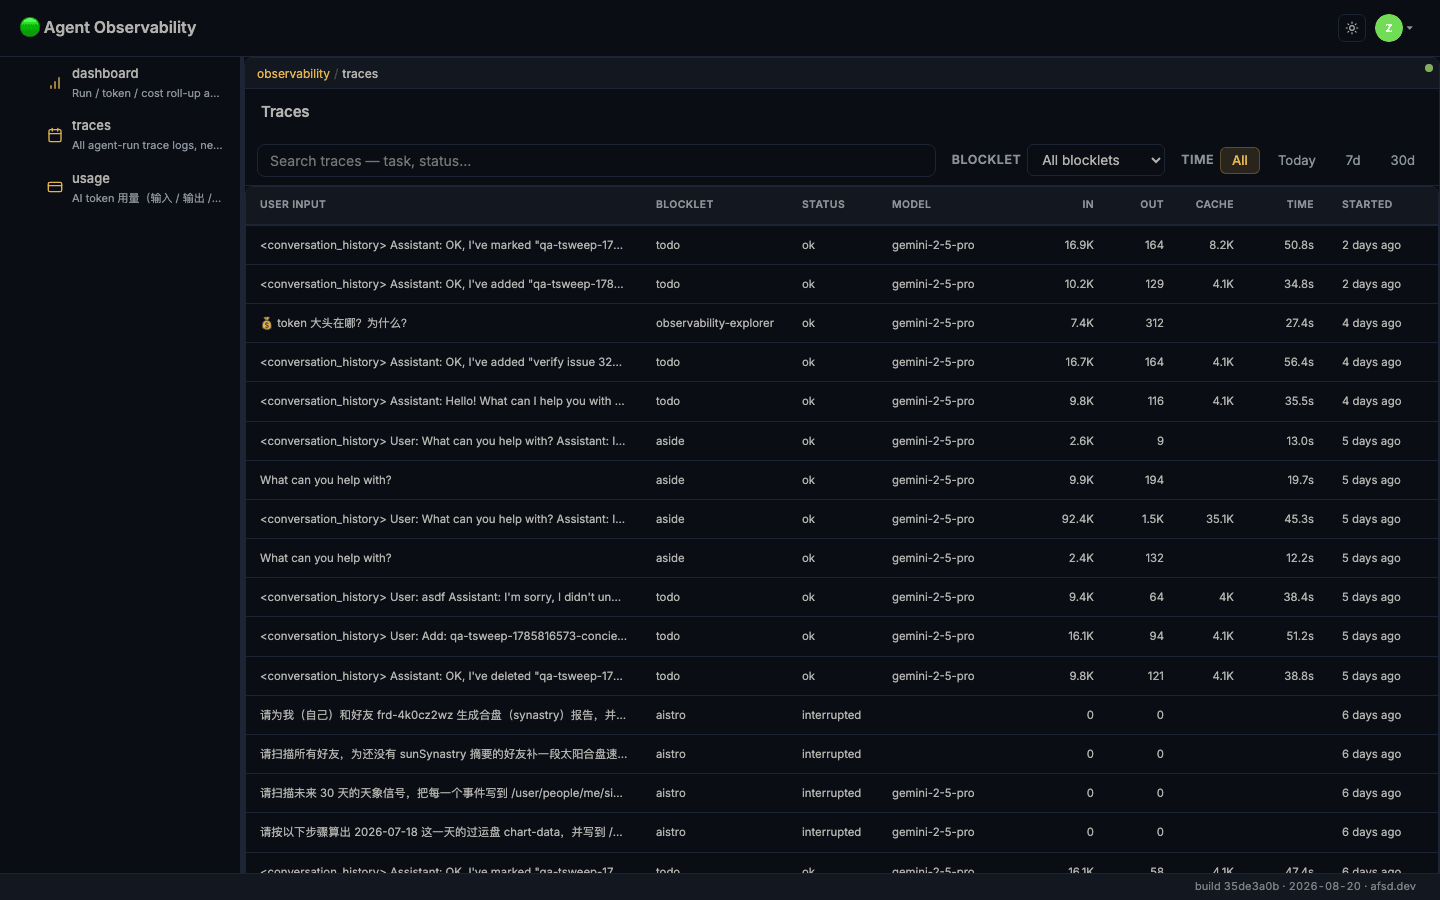Select the 7d time filter
Screen dimensions: 1440x900
pyautogui.click(x=1353, y=160)
